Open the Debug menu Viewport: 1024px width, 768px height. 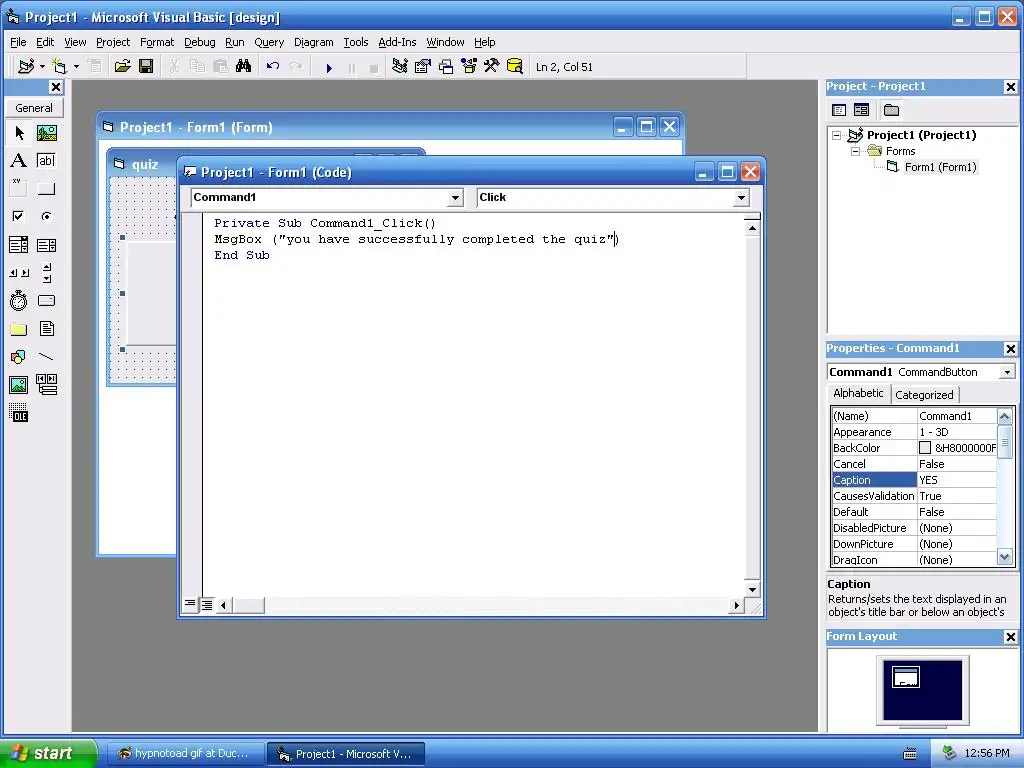point(199,42)
